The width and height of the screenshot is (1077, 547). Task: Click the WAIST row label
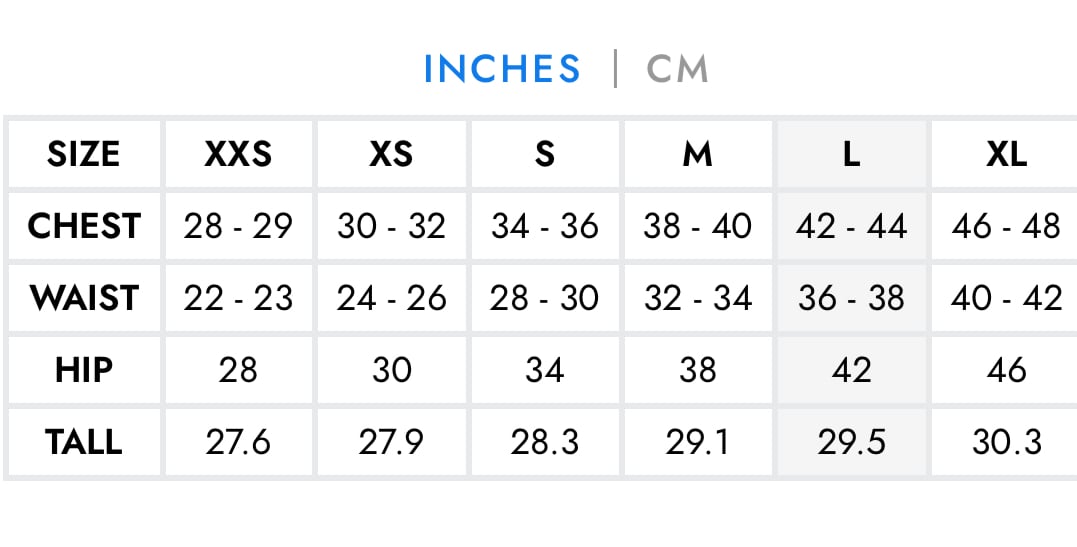click(x=84, y=298)
